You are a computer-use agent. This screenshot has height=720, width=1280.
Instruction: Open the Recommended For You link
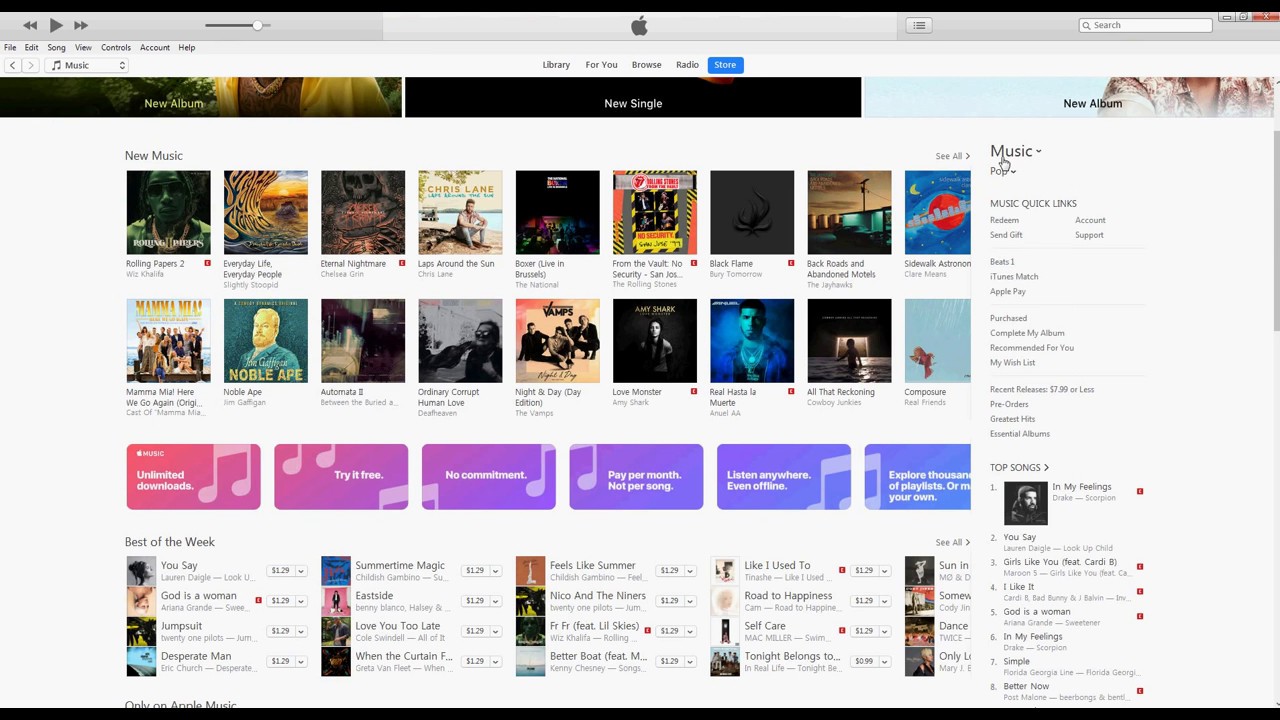1032,347
